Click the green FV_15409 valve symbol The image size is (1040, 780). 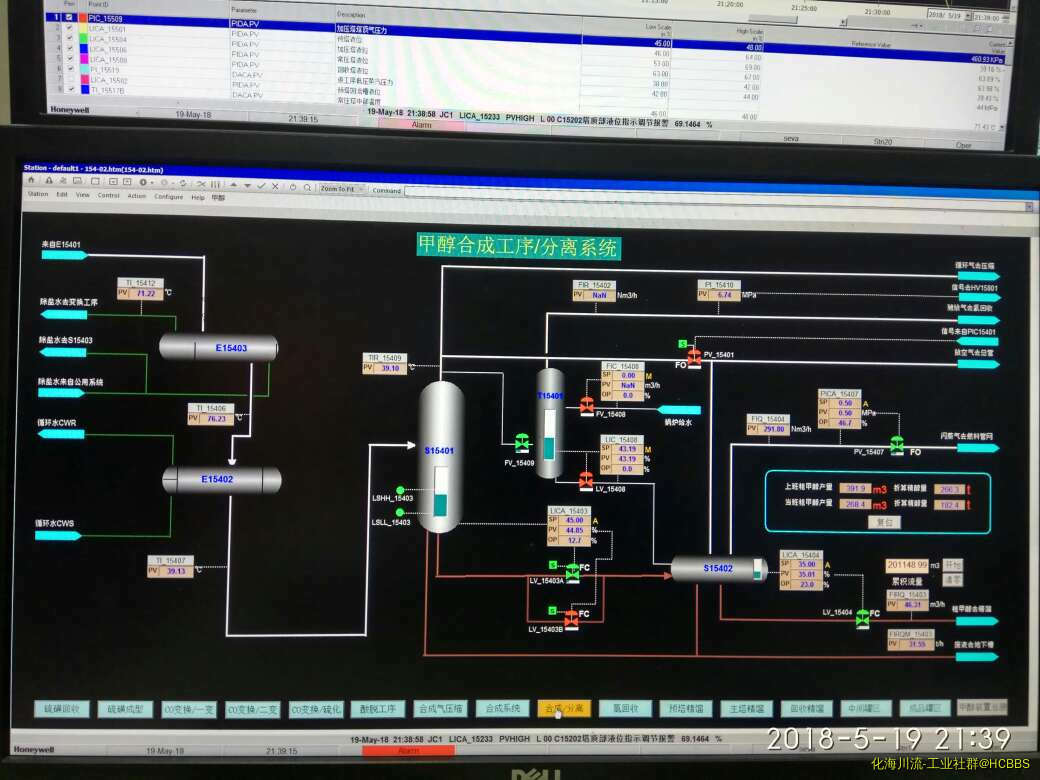(x=522, y=443)
